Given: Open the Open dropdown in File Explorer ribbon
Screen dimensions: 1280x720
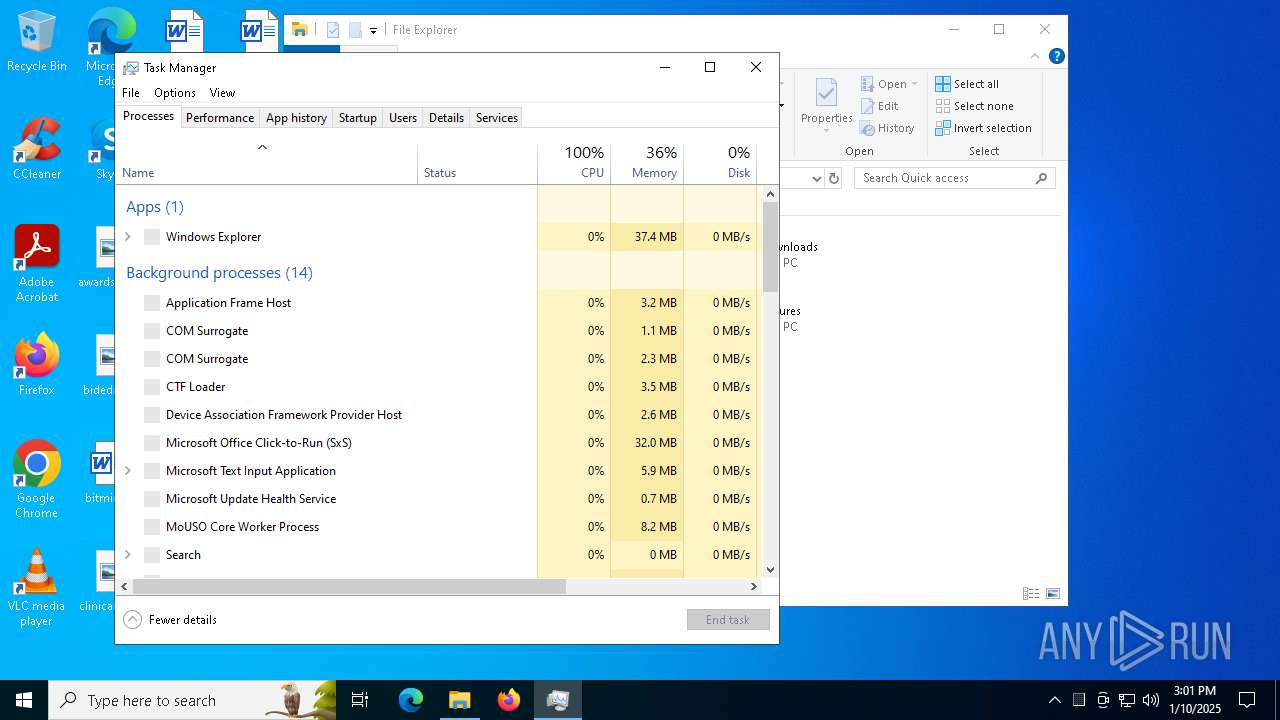Looking at the screenshot, I should (x=889, y=84).
